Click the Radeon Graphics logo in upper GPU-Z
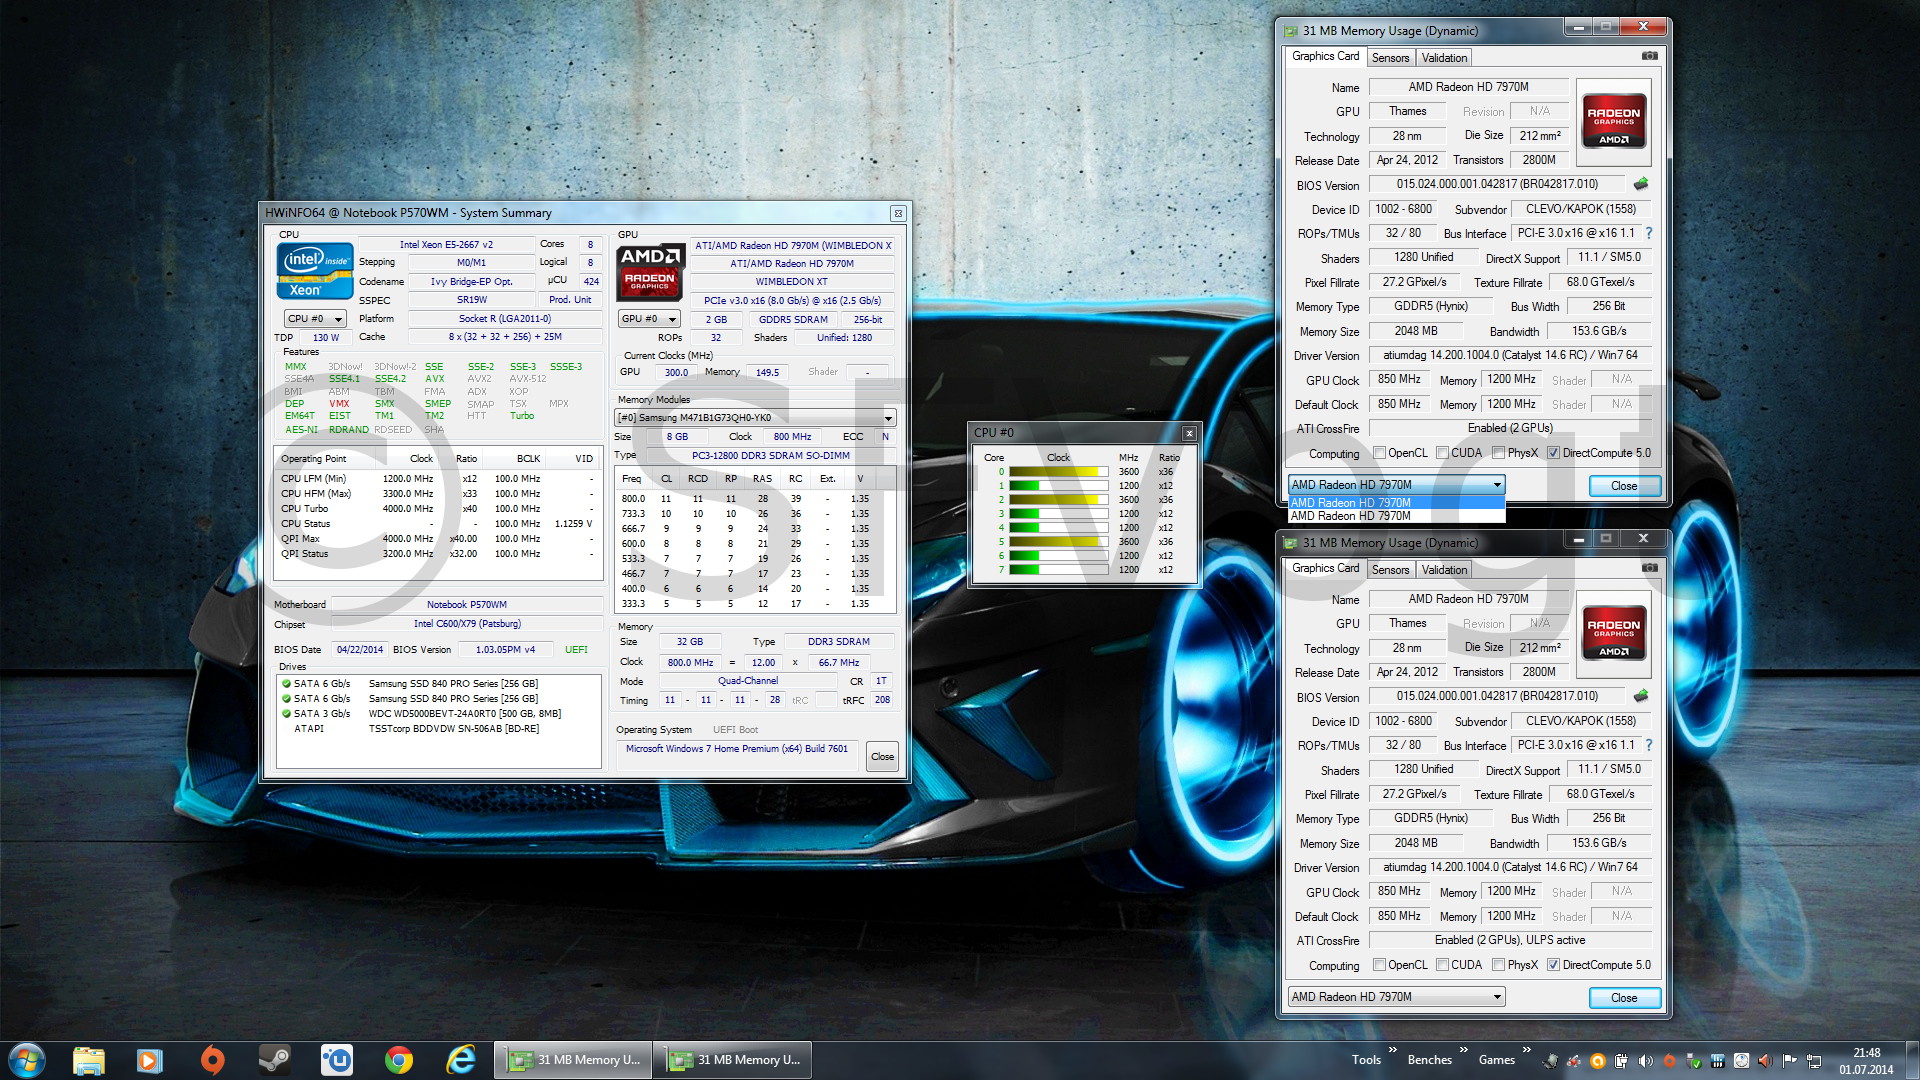This screenshot has height=1080, width=1920. (x=1613, y=121)
